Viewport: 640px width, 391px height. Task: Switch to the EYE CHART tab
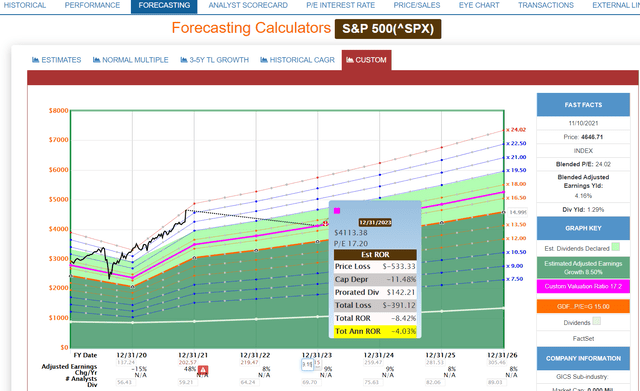479,5
